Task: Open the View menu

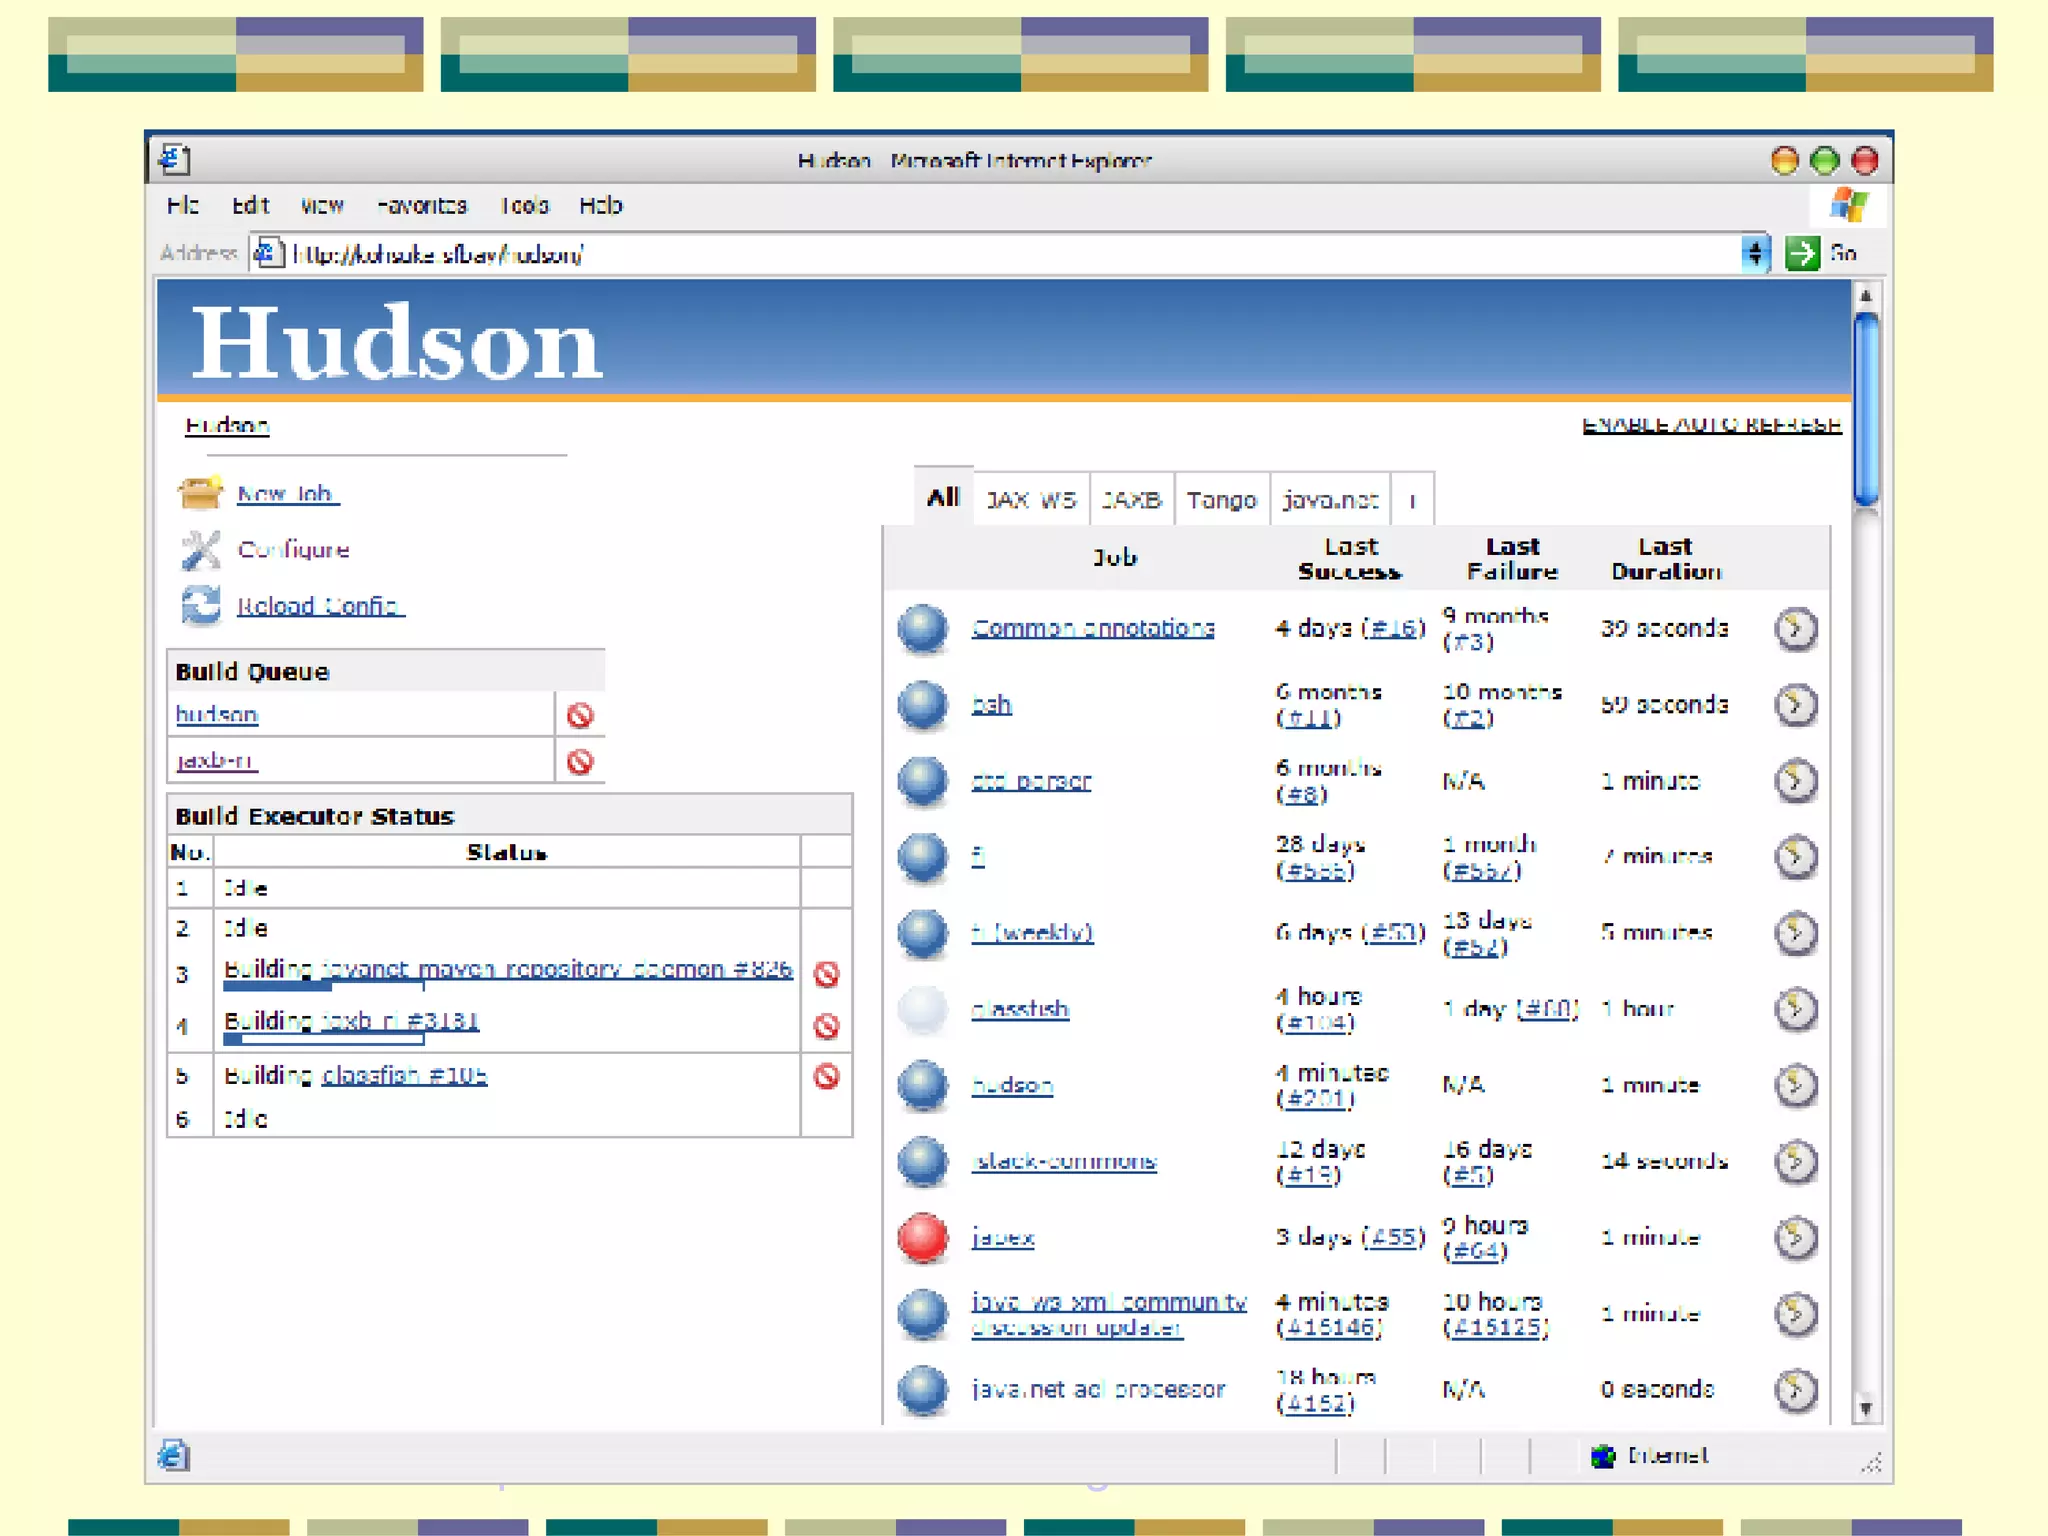Action: 322,205
